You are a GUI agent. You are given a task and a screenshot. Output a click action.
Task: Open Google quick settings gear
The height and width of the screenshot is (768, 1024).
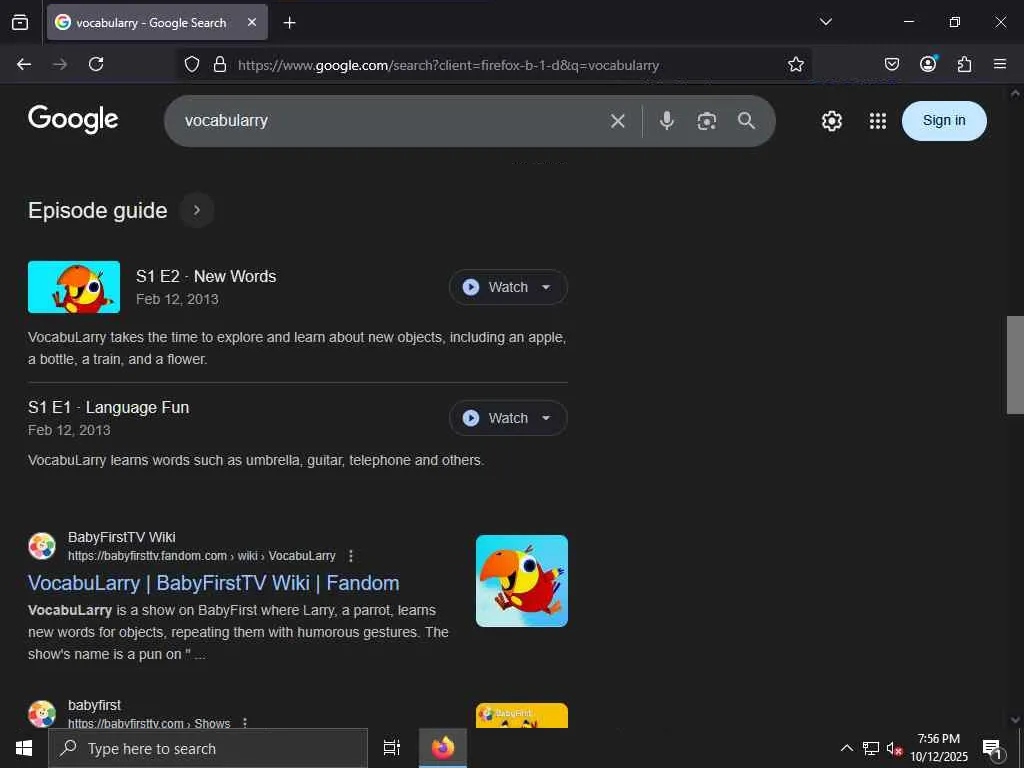pos(831,121)
